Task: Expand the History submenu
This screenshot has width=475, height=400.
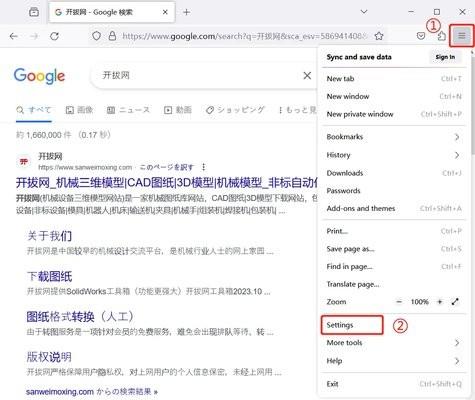Action: (x=394, y=155)
